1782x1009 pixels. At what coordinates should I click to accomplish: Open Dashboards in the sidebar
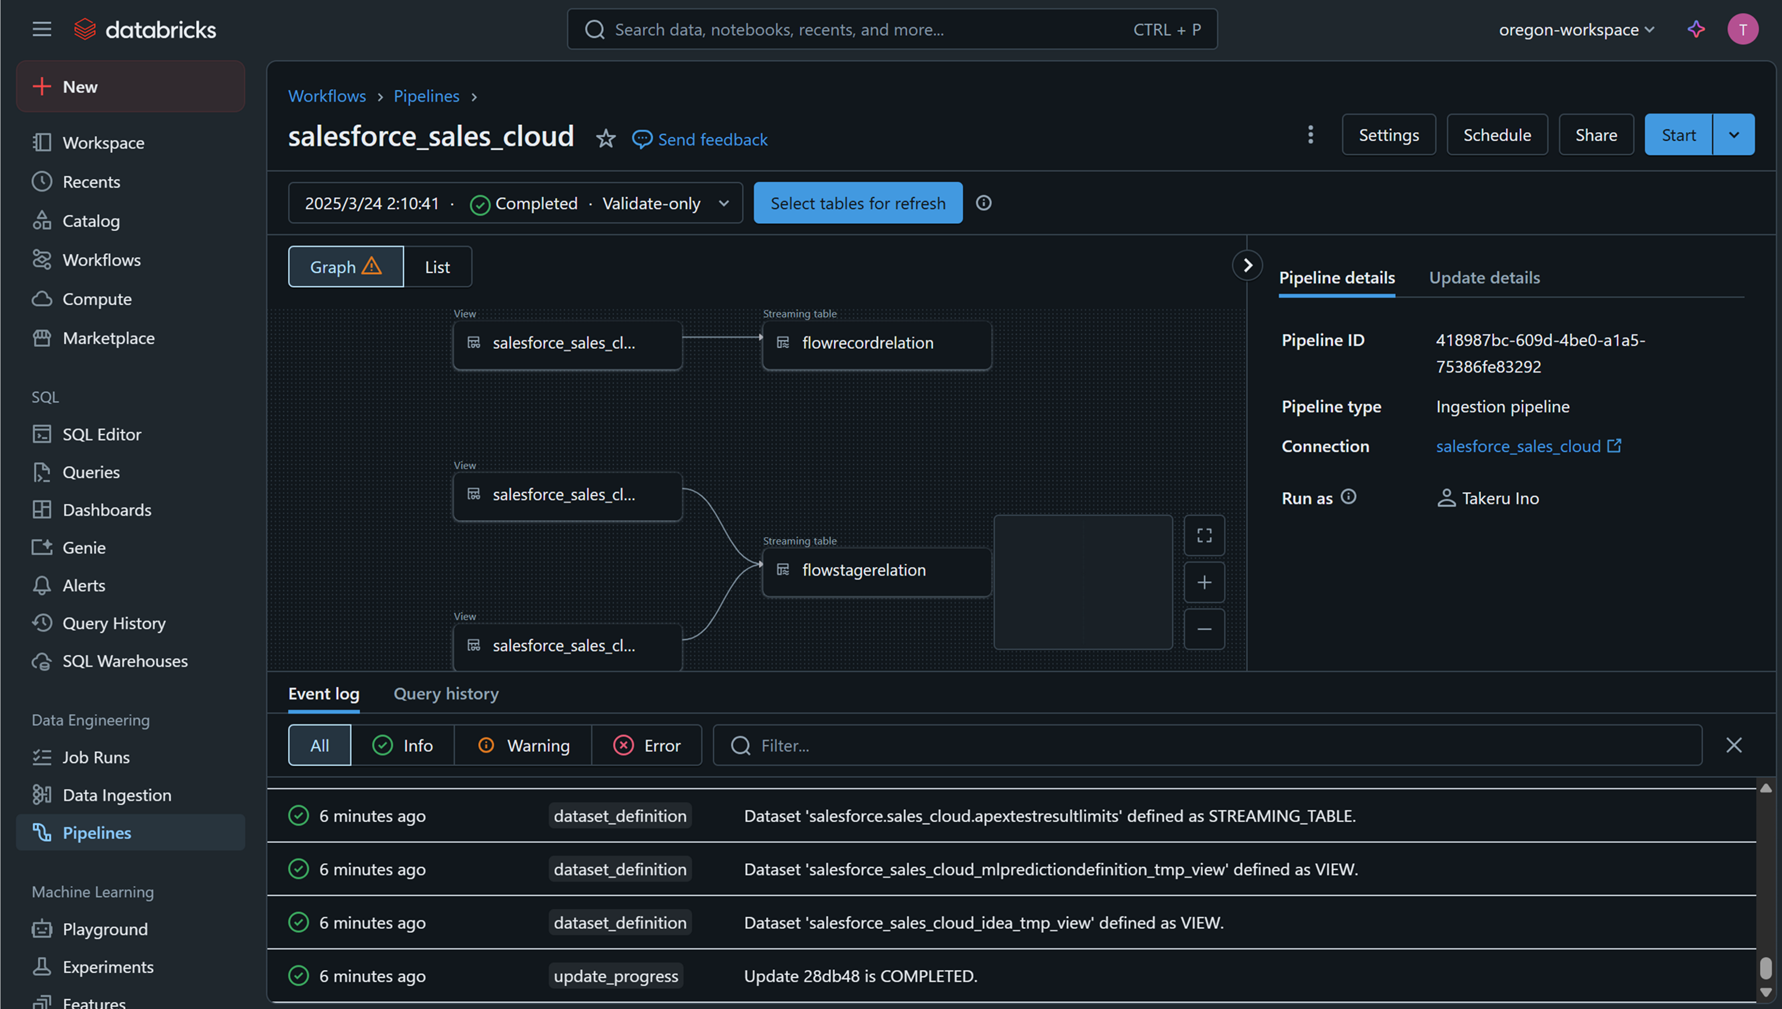131,510
